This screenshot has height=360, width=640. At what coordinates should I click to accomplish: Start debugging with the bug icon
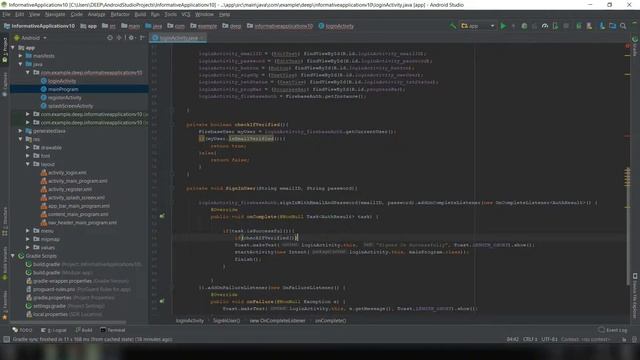click(x=524, y=26)
